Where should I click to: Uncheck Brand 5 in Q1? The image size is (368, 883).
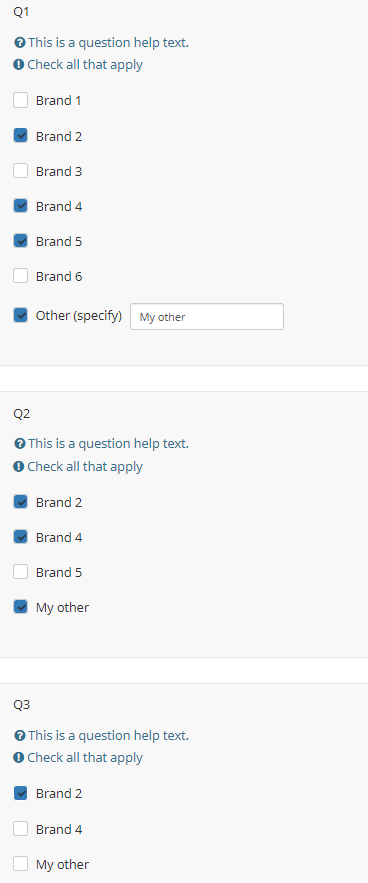pos(20,240)
